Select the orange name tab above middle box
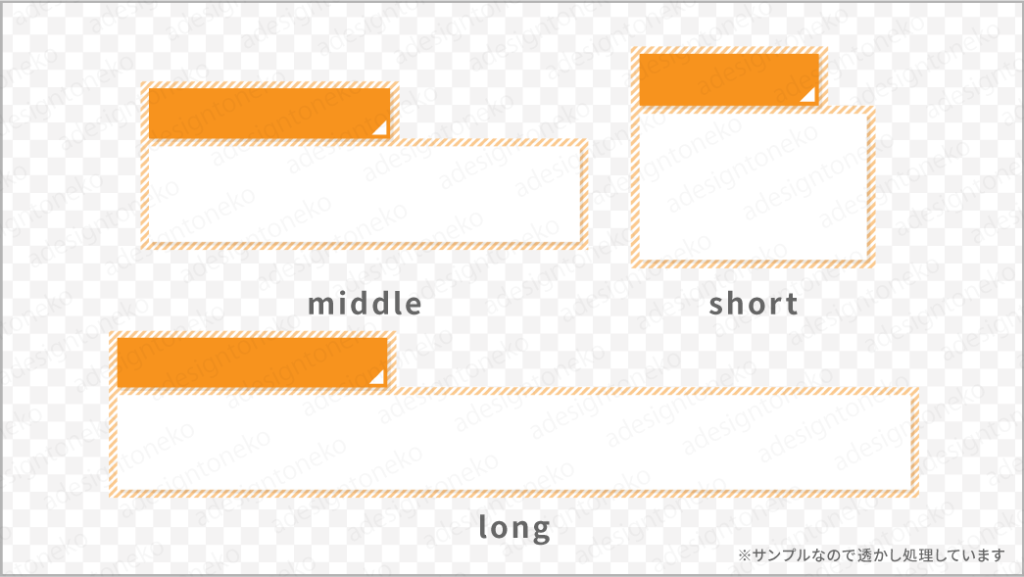Screen dimensions: 1024x577 (x=269, y=114)
